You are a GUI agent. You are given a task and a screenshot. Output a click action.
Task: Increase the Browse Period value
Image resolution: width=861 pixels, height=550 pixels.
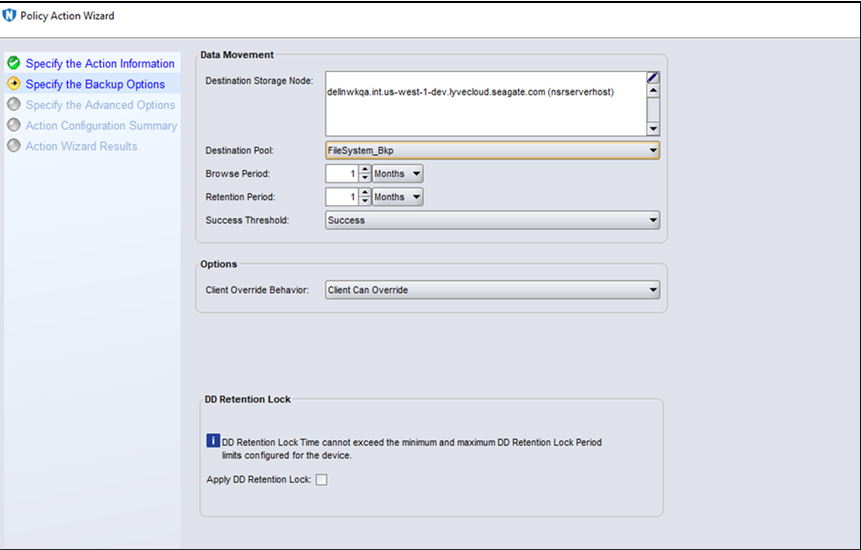pyautogui.click(x=365, y=170)
